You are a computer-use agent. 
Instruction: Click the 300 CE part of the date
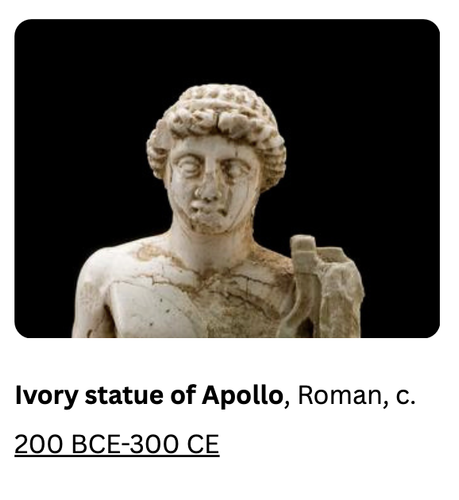click(x=174, y=444)
